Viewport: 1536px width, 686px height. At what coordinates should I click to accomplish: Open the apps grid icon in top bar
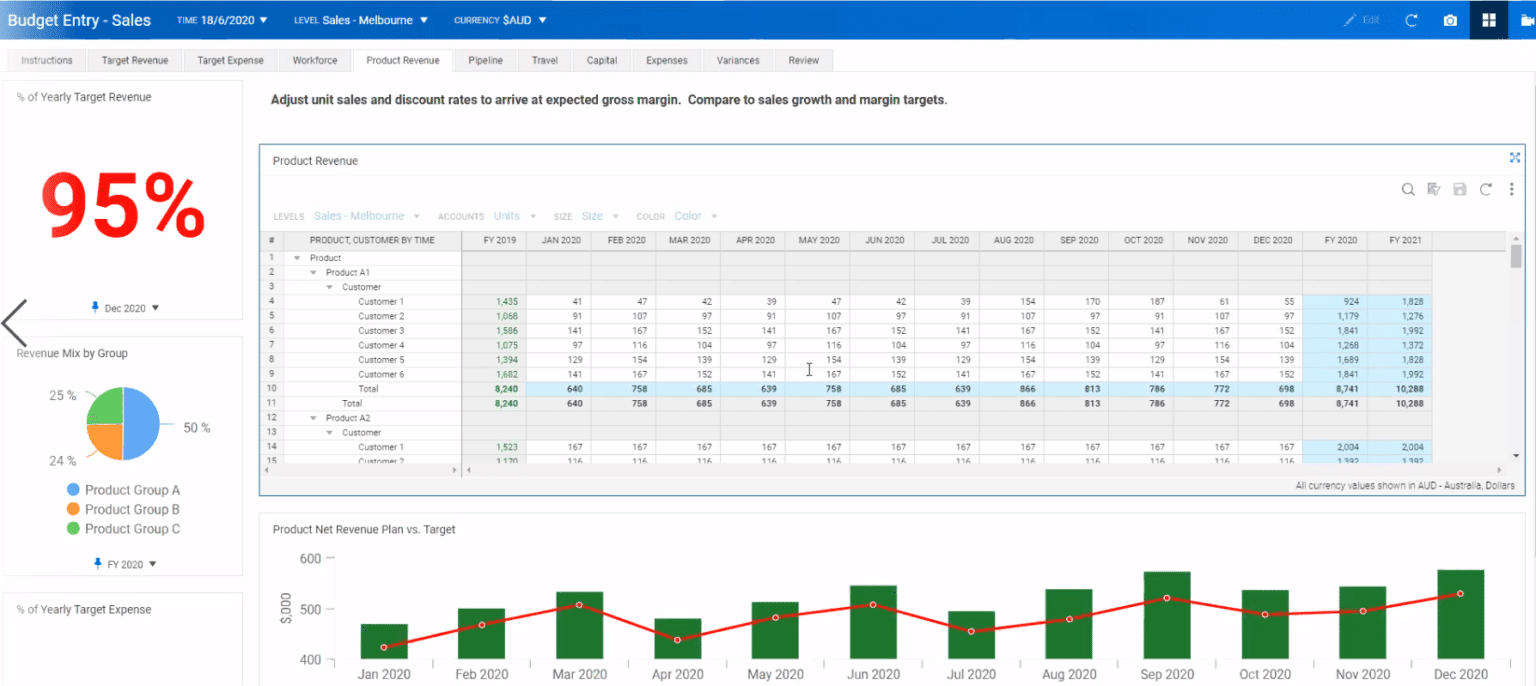tap(1488, 19)
